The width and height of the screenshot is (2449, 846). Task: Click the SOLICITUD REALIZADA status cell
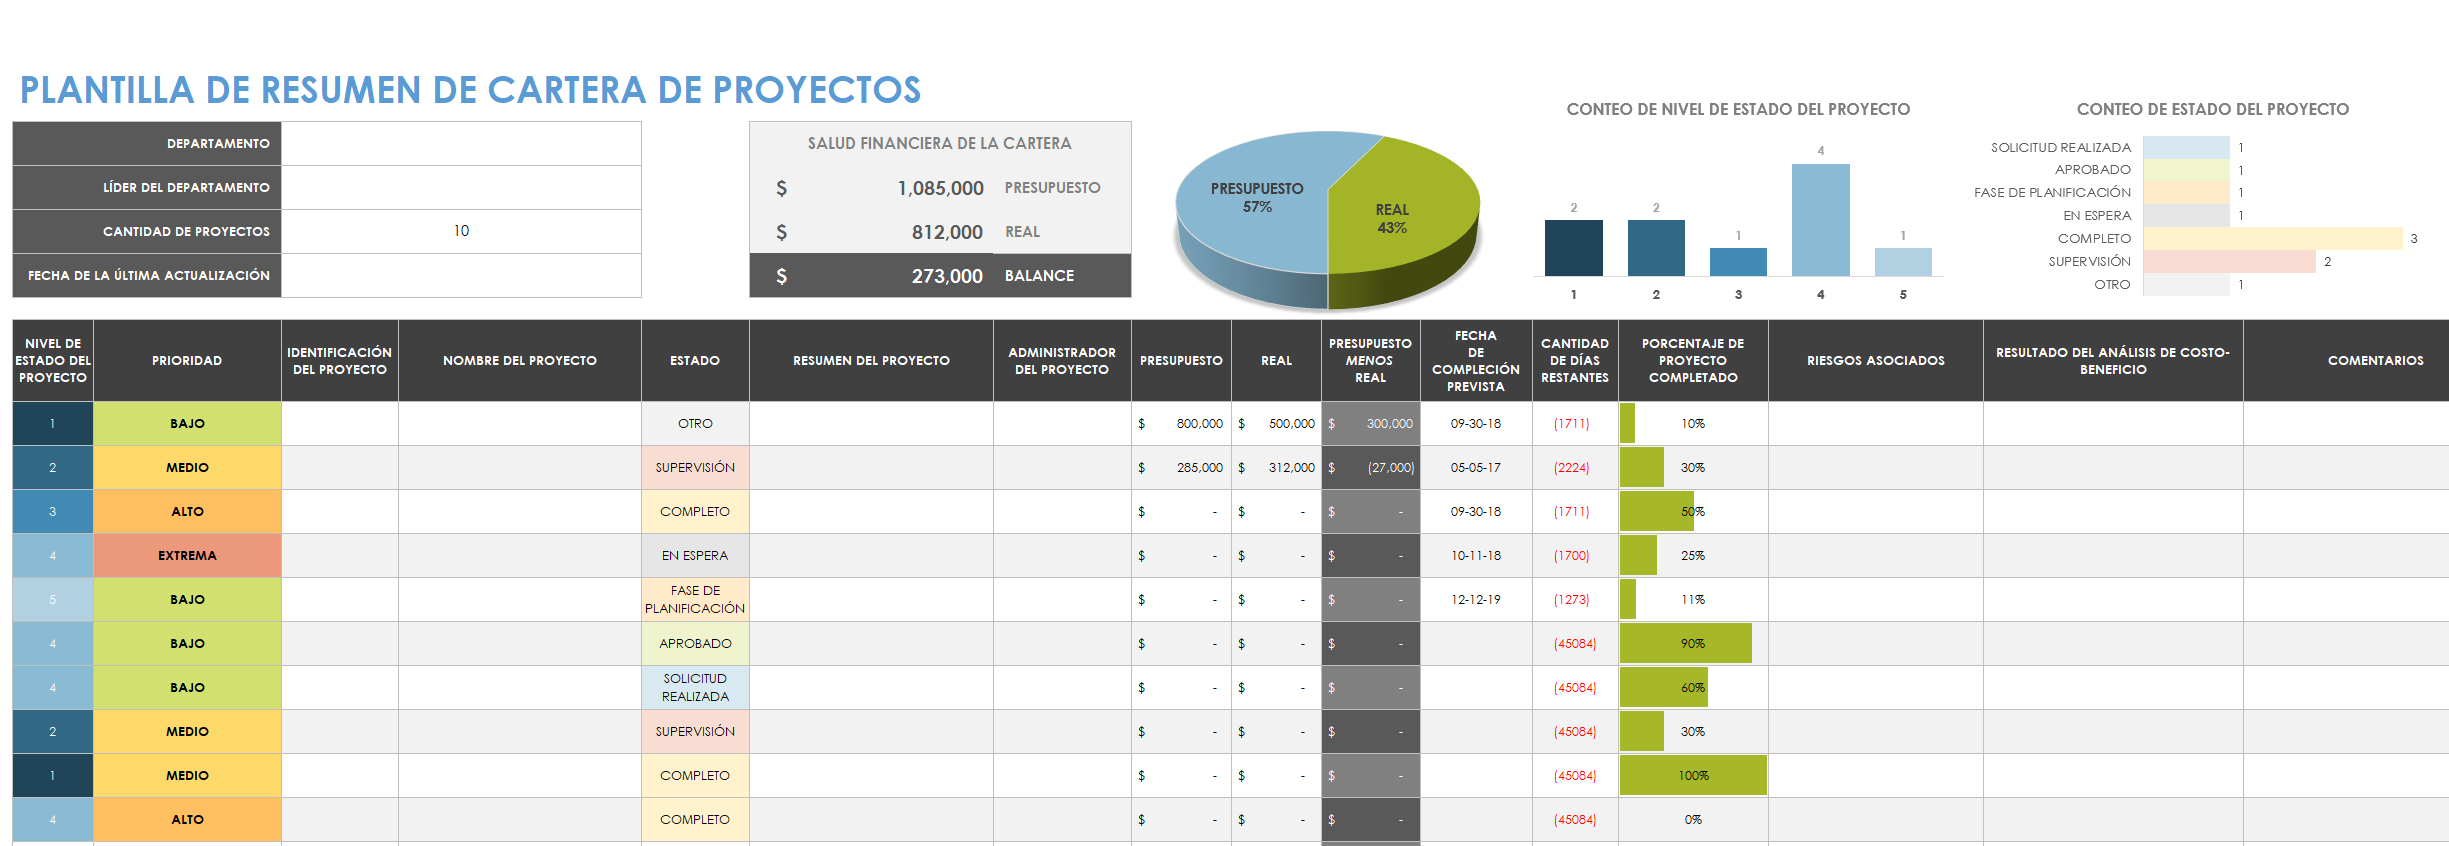click(x=695, y=688)
